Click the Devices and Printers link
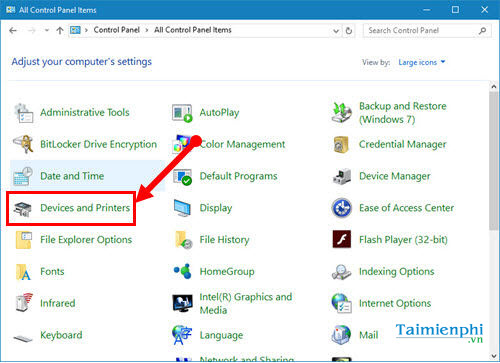The image size is (500, 363). [x=85, y=208]
